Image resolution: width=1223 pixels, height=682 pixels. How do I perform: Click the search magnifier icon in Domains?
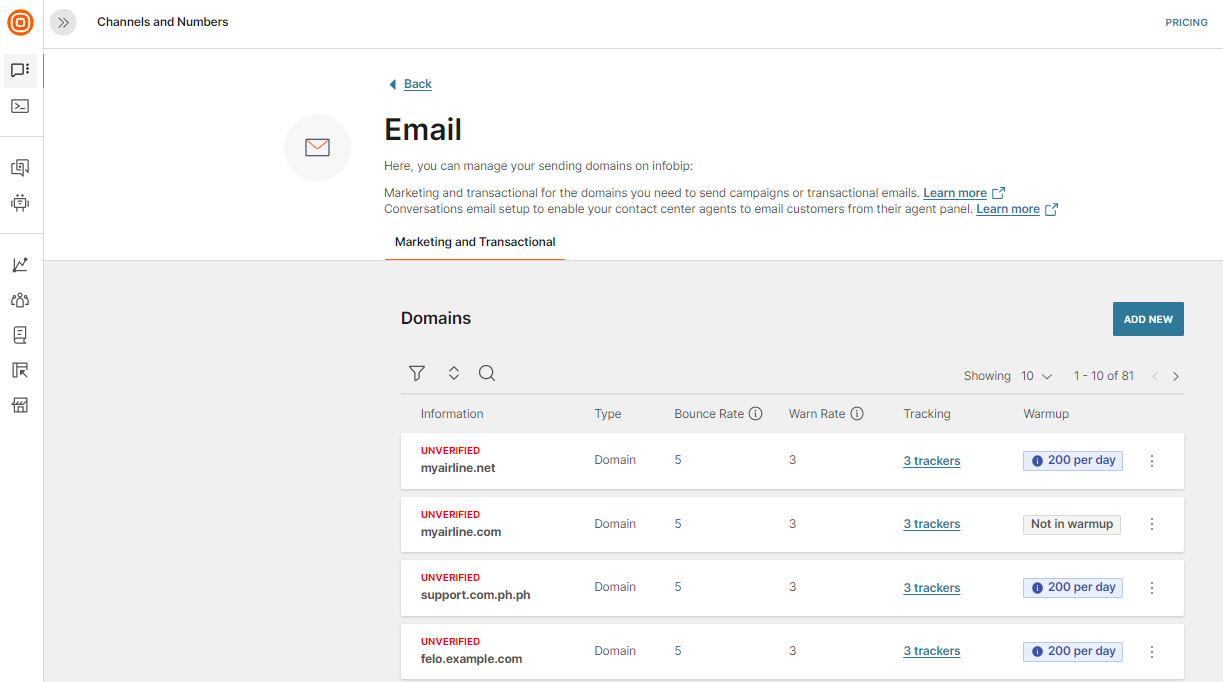coord(487,373)
